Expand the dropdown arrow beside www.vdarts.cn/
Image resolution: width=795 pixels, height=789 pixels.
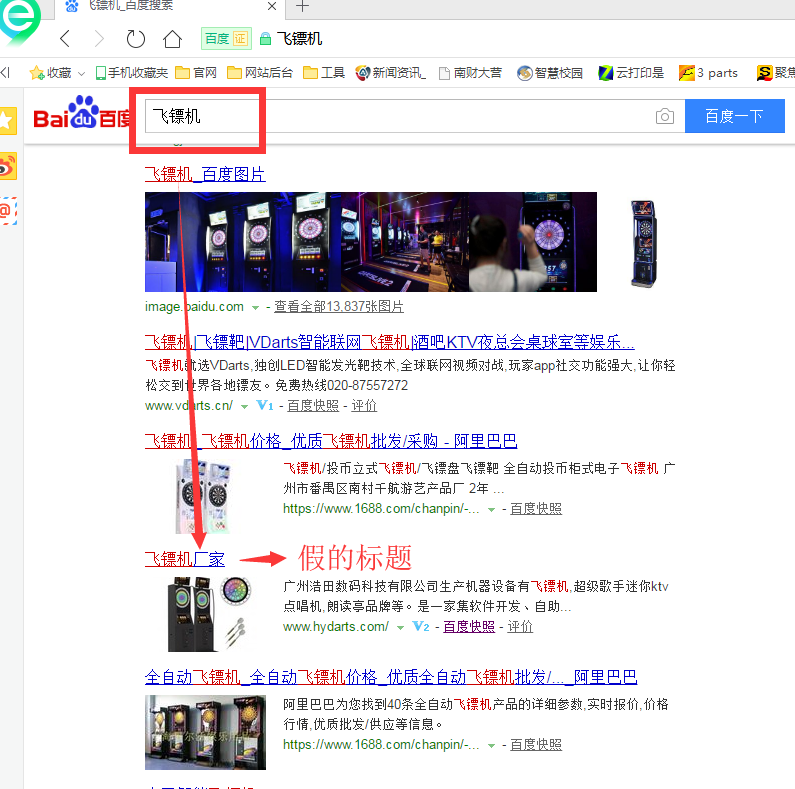tap(244, 407)
